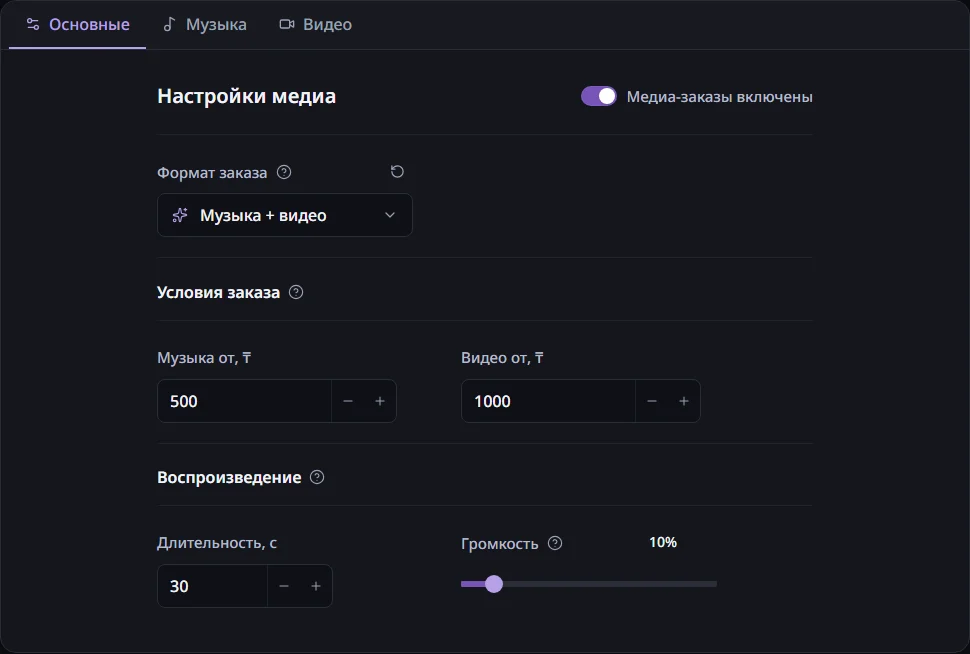Click into the Музыка от input field

[244, 401]
